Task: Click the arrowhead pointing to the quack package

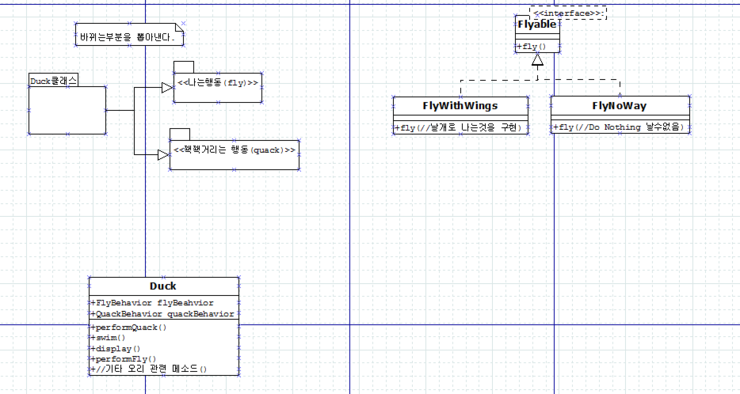Action: (163, 155)
